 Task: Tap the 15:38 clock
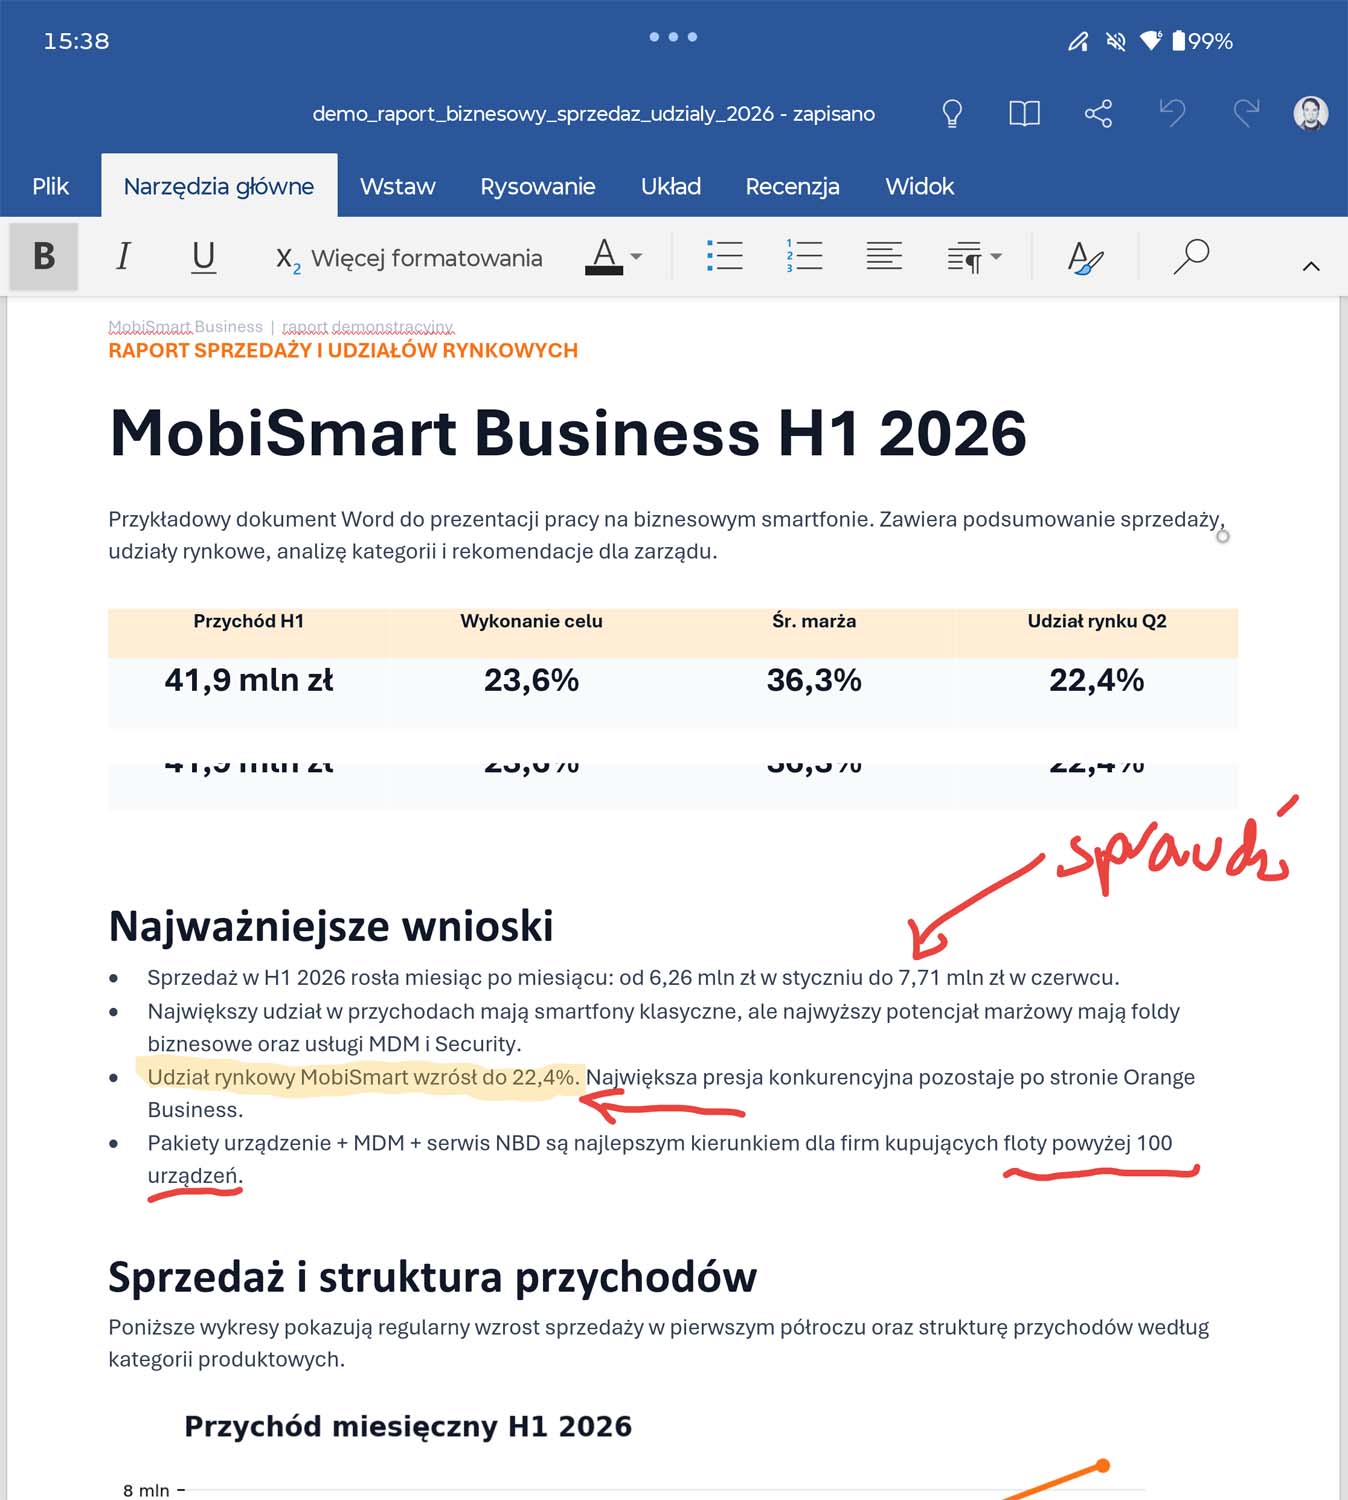coord(76,41)
